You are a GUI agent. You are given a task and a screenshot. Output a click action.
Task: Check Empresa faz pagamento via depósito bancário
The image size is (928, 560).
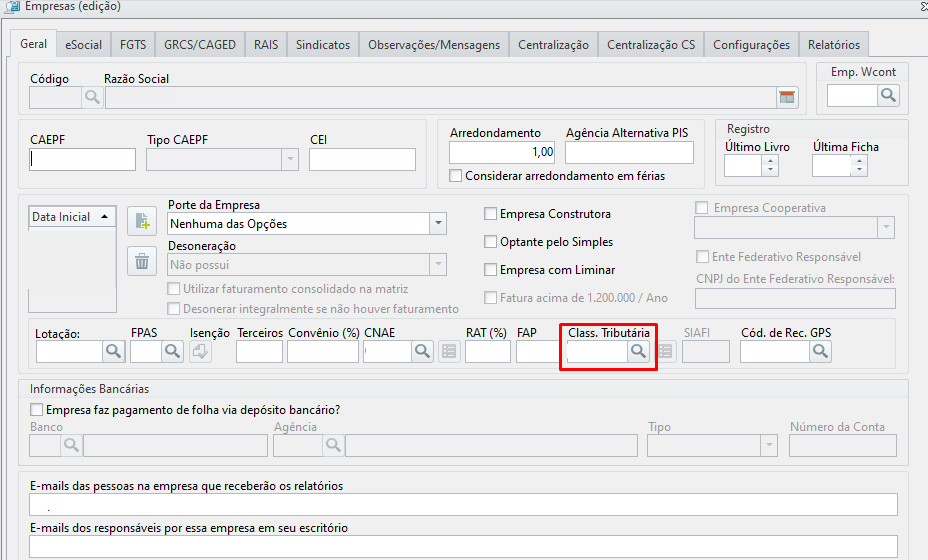pyautogui.click(x=36, y=410)
